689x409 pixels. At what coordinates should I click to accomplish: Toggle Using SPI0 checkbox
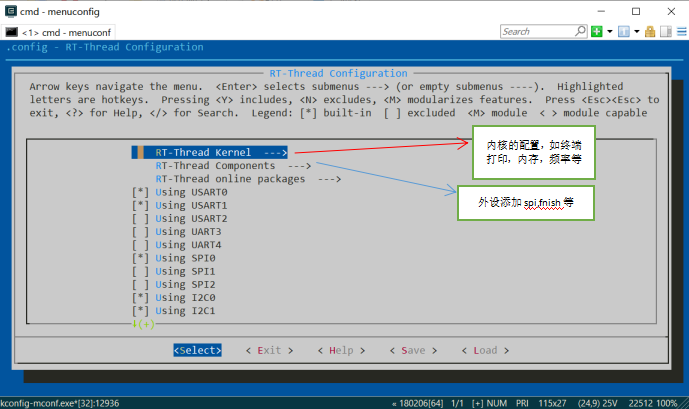point(140,258)
